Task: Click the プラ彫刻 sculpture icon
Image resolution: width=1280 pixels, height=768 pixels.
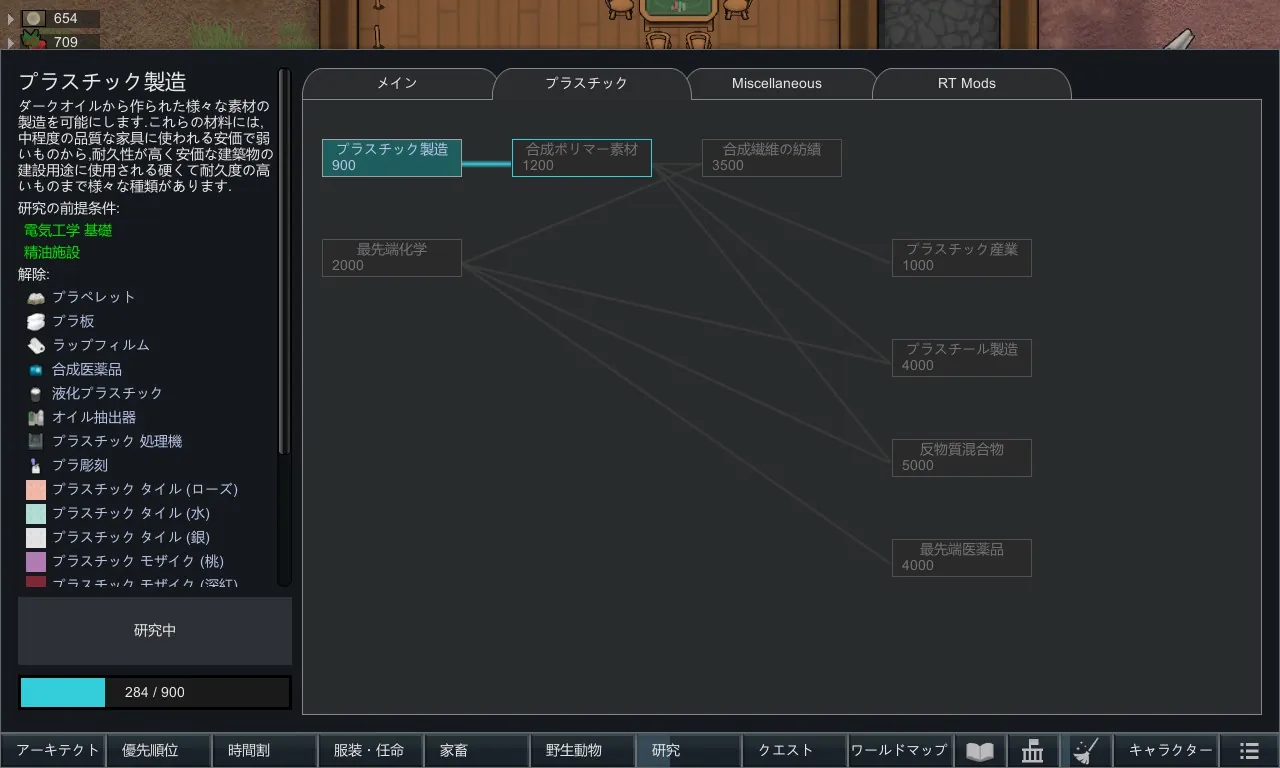Action: (x=36, y=465)
